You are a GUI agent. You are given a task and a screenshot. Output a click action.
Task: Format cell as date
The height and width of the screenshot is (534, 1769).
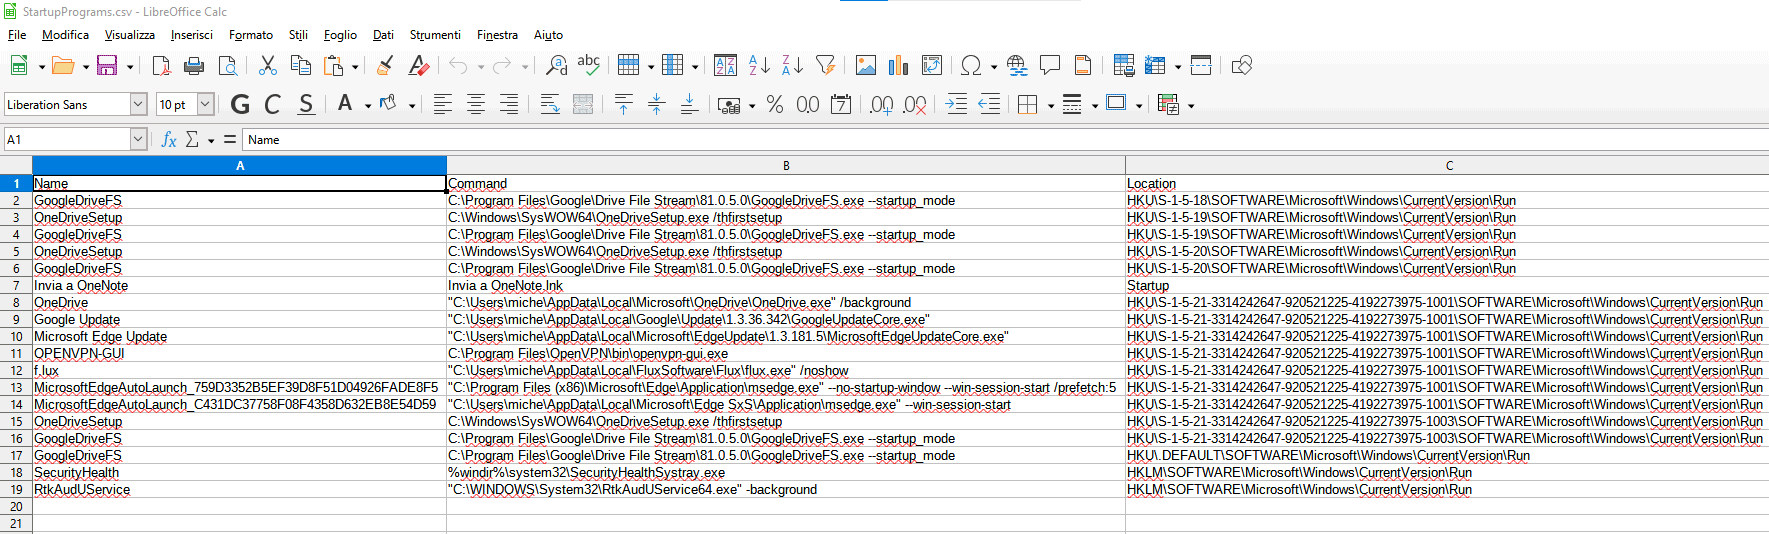click(x=841, y=104)
